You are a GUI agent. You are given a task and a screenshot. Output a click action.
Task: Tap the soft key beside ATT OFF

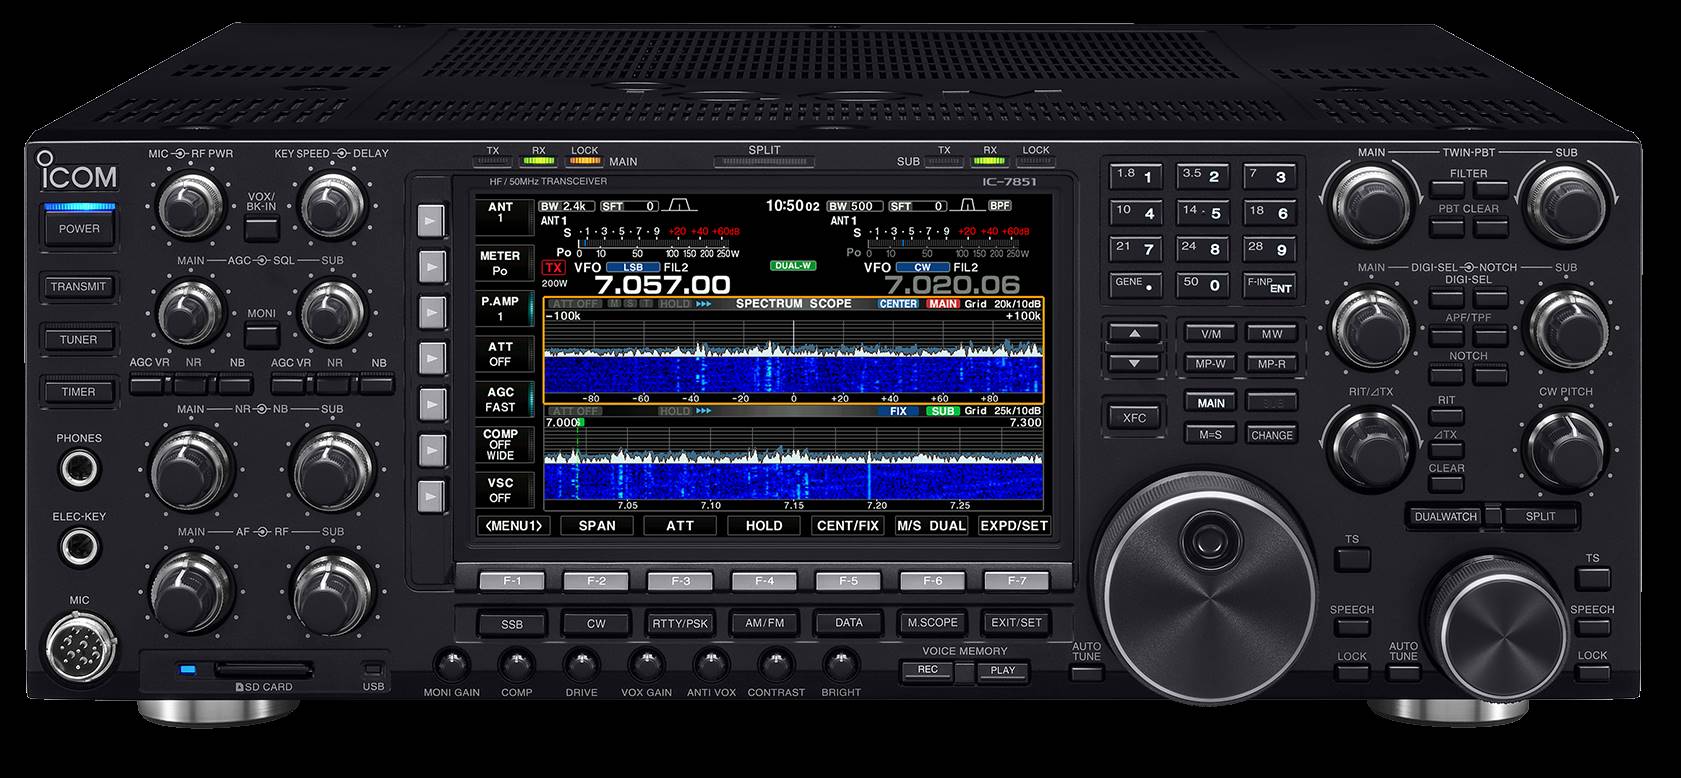pos(431,357)
